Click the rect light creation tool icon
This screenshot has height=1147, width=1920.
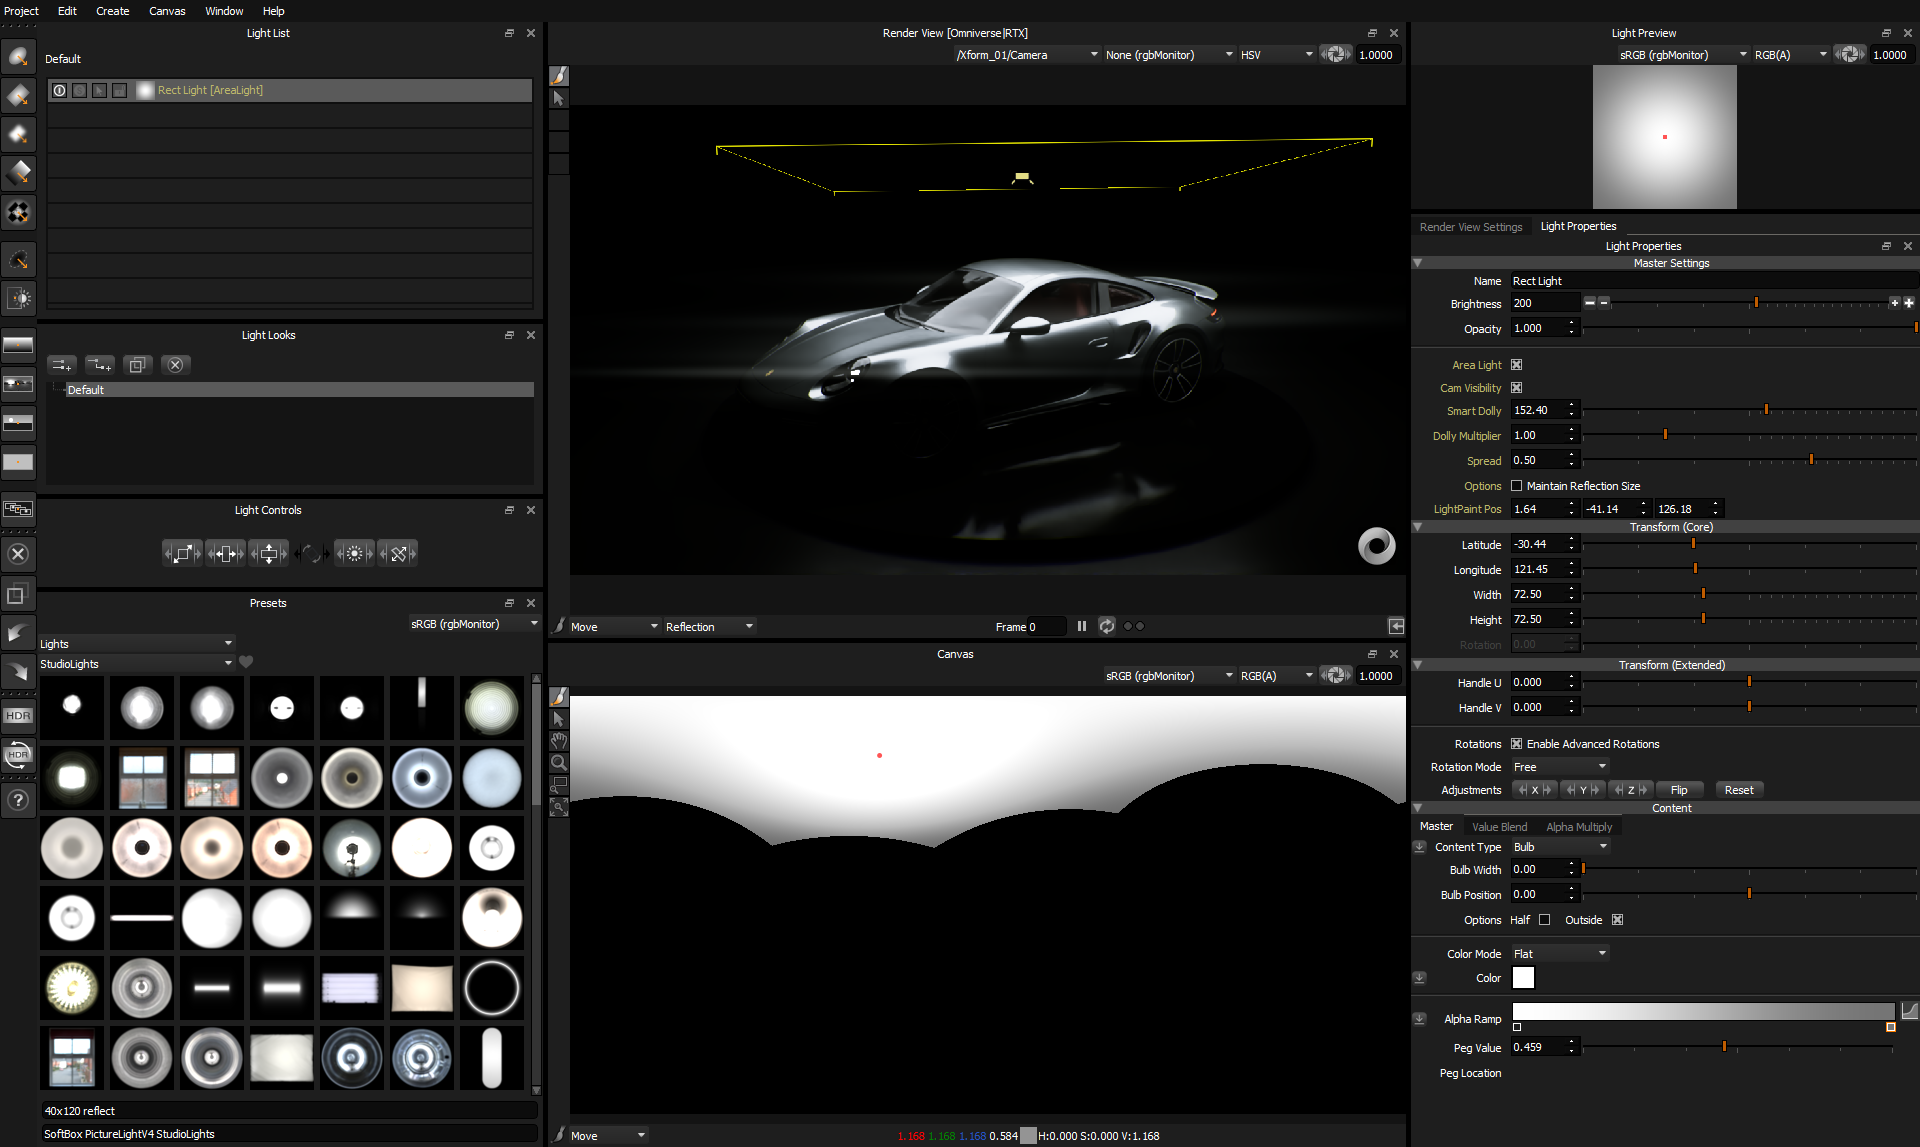18,95
